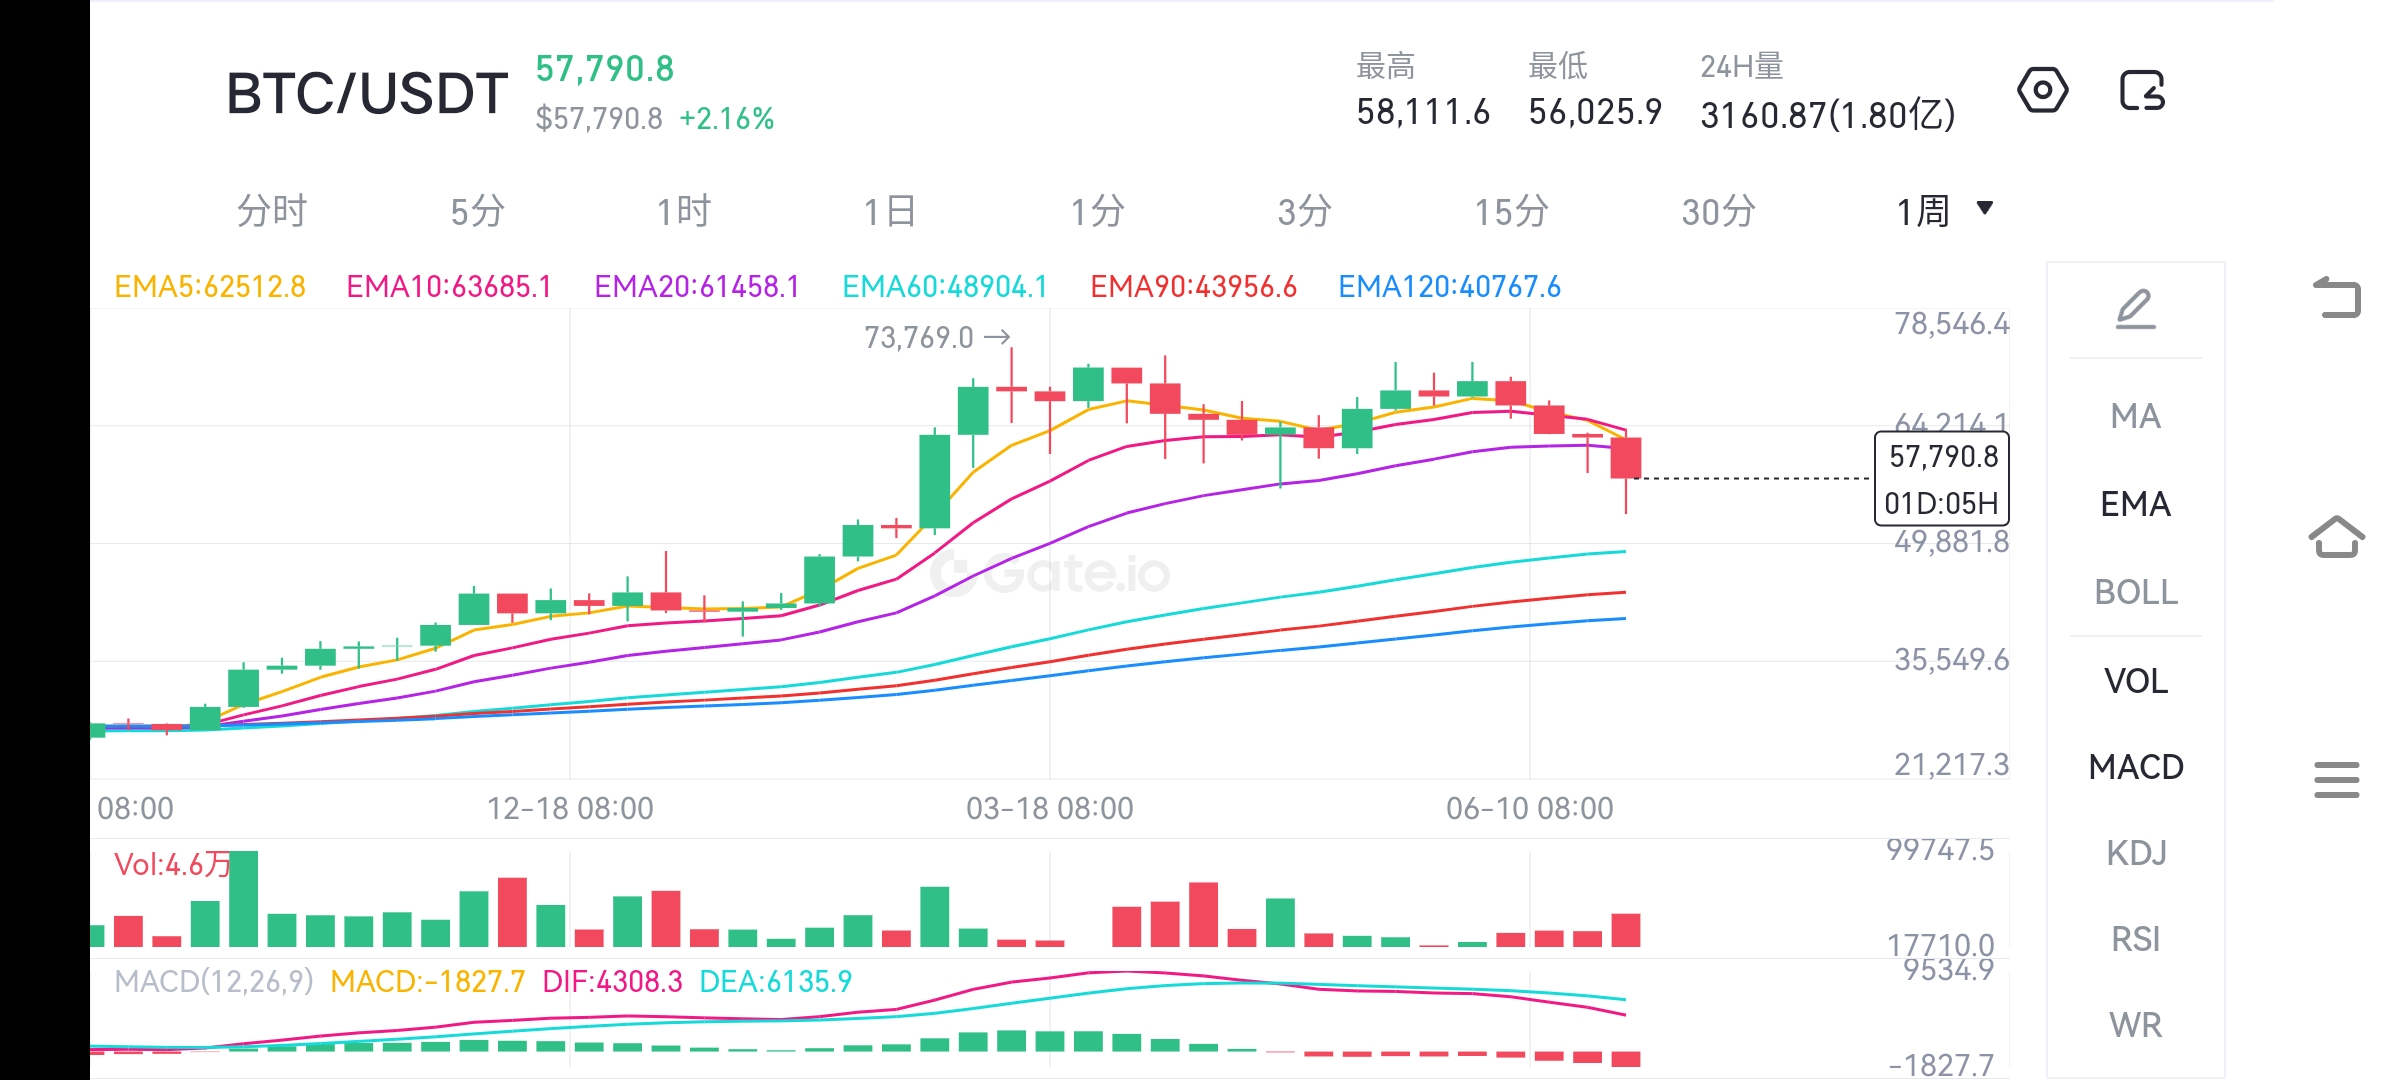
Task: Switch to the 1分 timeframe
Action: click(x=1097, y=211)
